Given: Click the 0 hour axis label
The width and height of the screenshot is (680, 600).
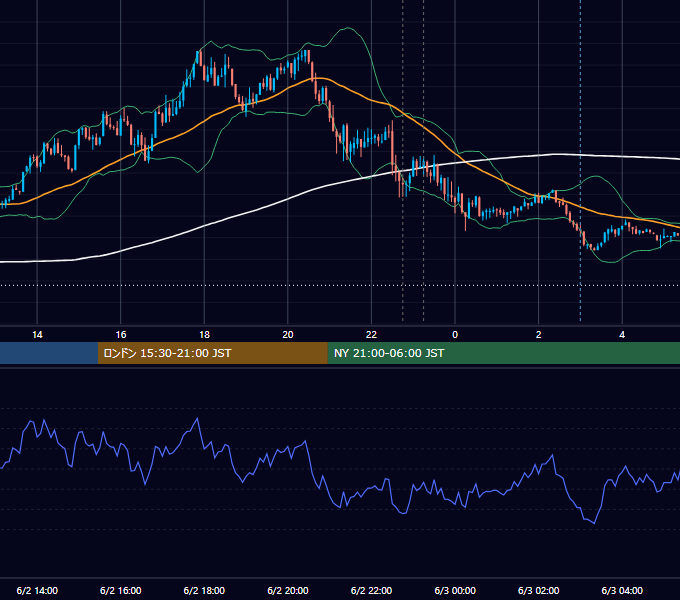Looking at the screenshot, I should point(455,335).
